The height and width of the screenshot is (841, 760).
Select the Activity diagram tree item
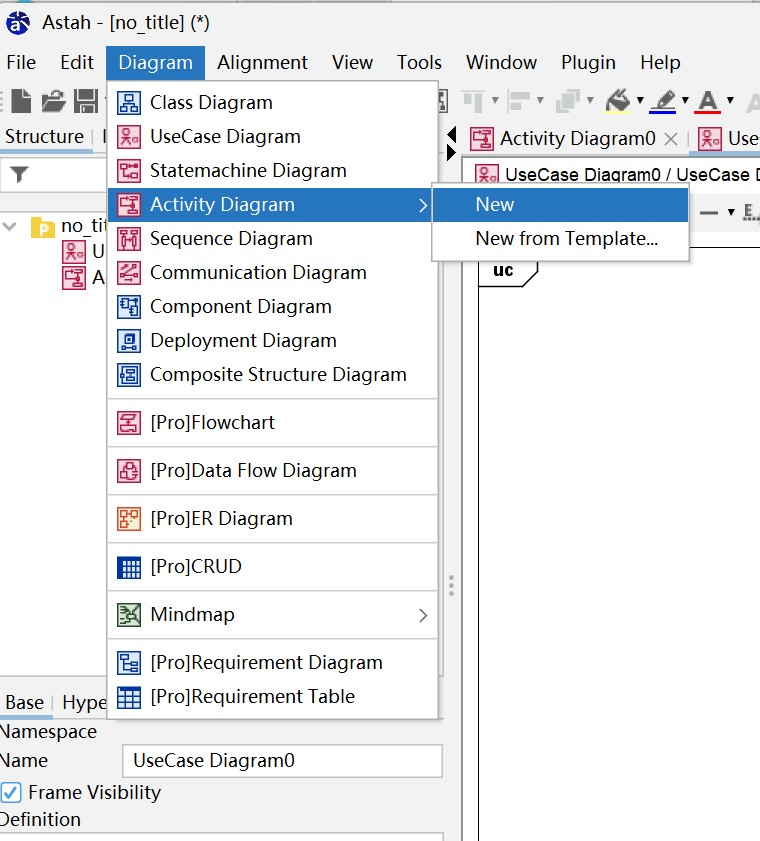(84, 278)
